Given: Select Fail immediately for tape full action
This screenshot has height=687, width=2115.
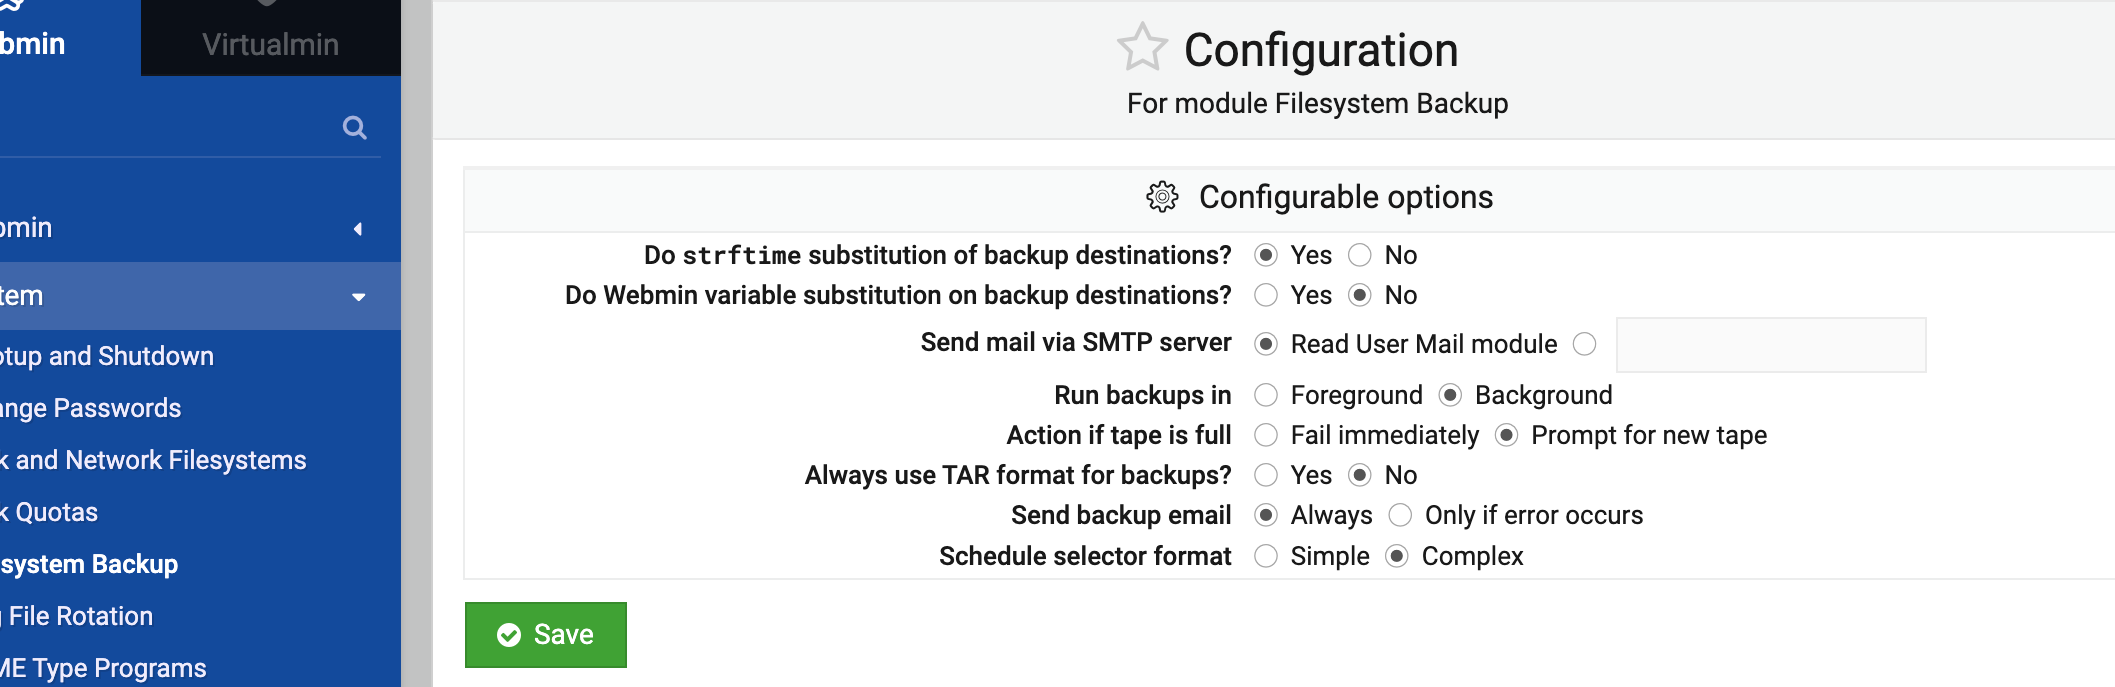Looking at the screenshot, I should tap(1266, 436).
